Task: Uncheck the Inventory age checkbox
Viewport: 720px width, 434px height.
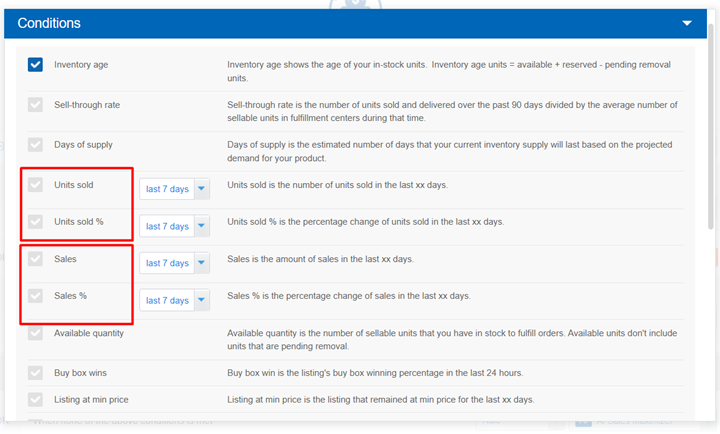Action: tap(35, 65)
